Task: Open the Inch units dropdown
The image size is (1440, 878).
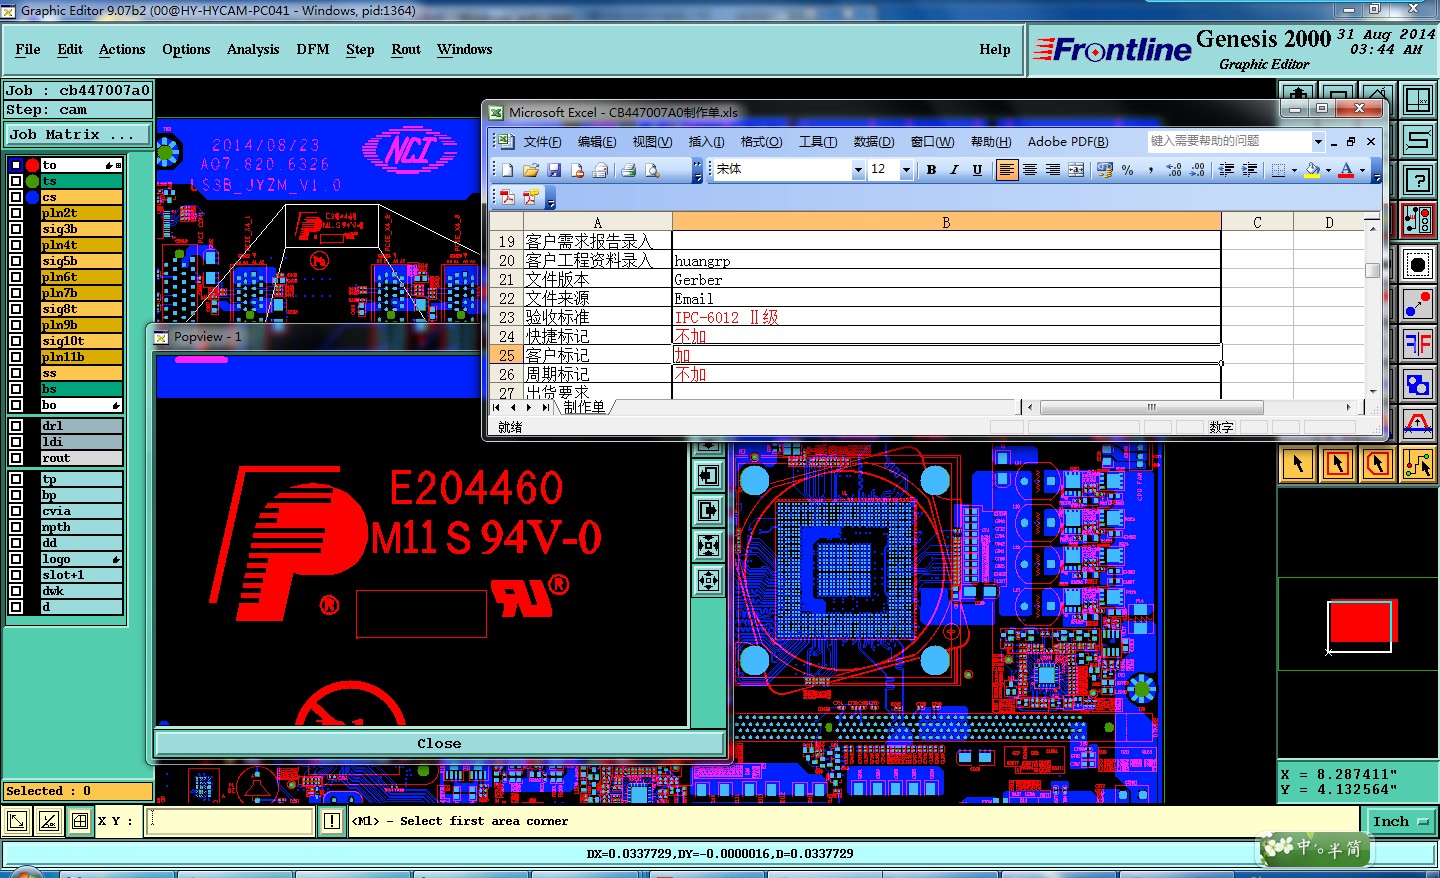Action: [1399, 822]
